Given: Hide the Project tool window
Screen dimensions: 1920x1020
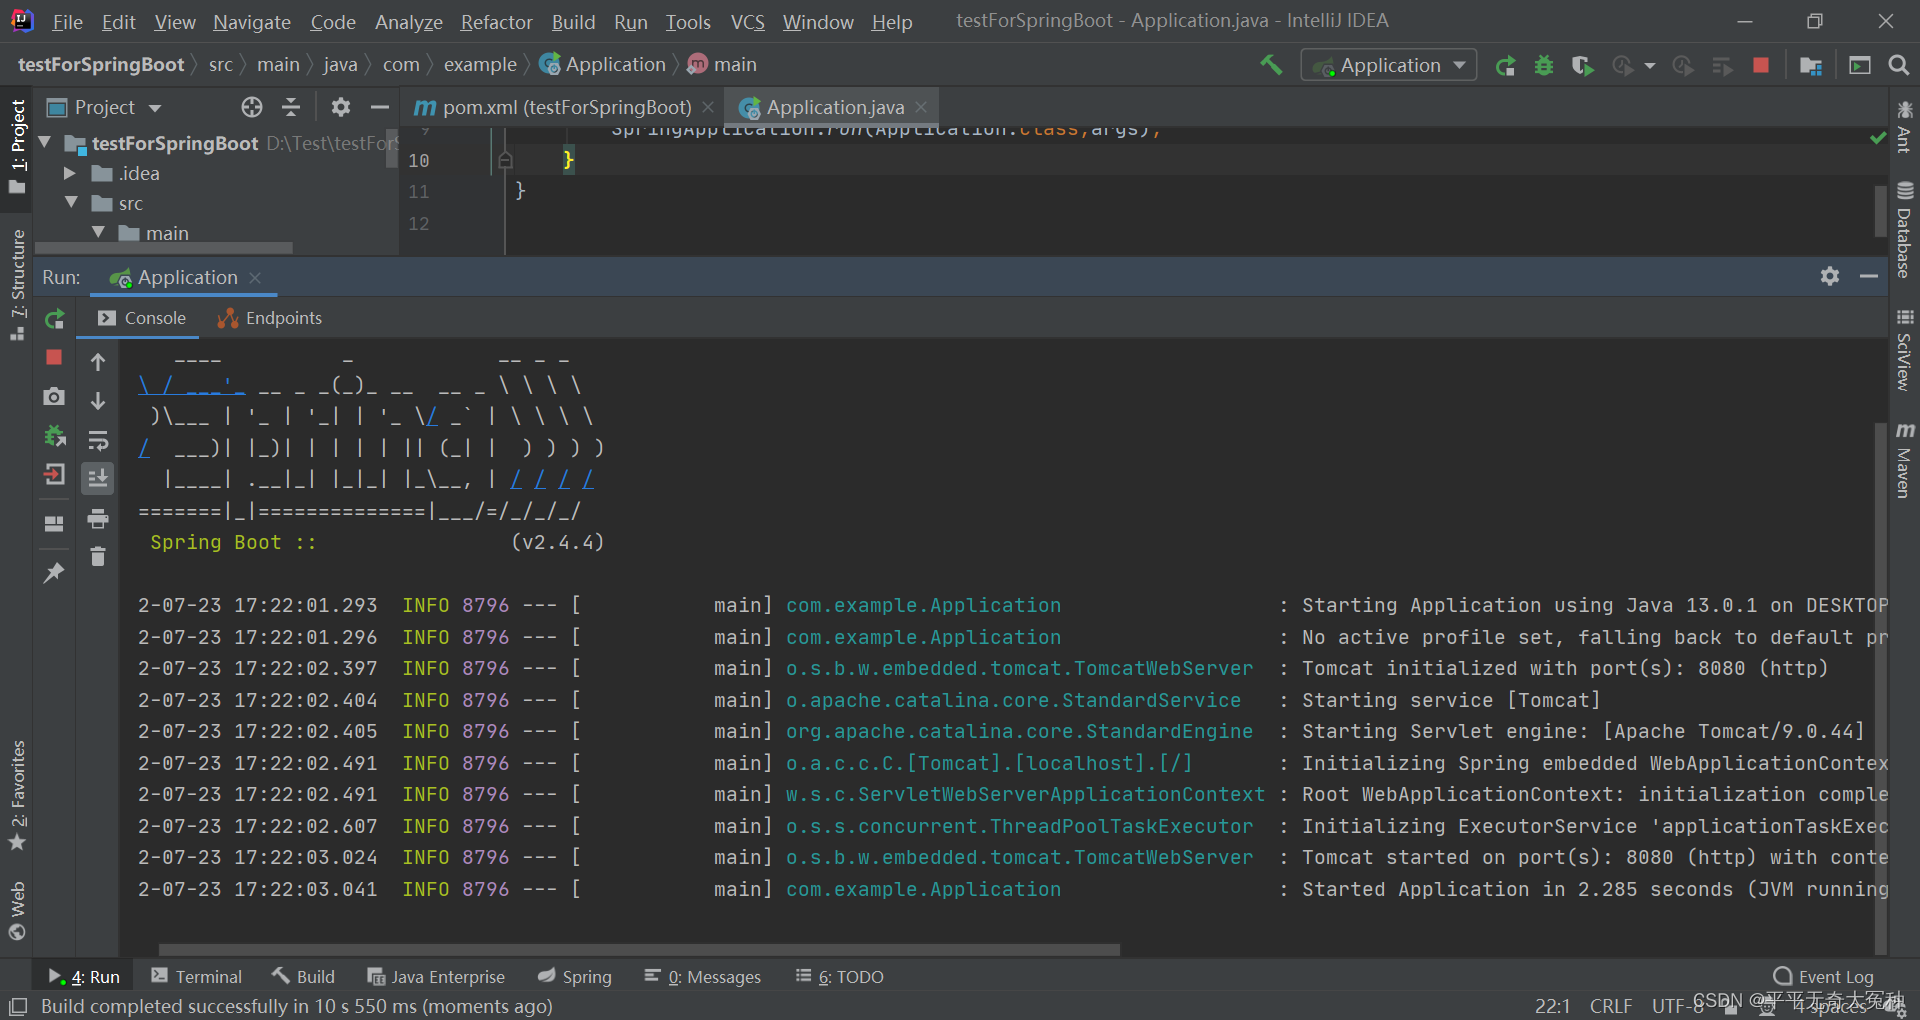Looking at the screenshot, I should [x=379, y=107].
